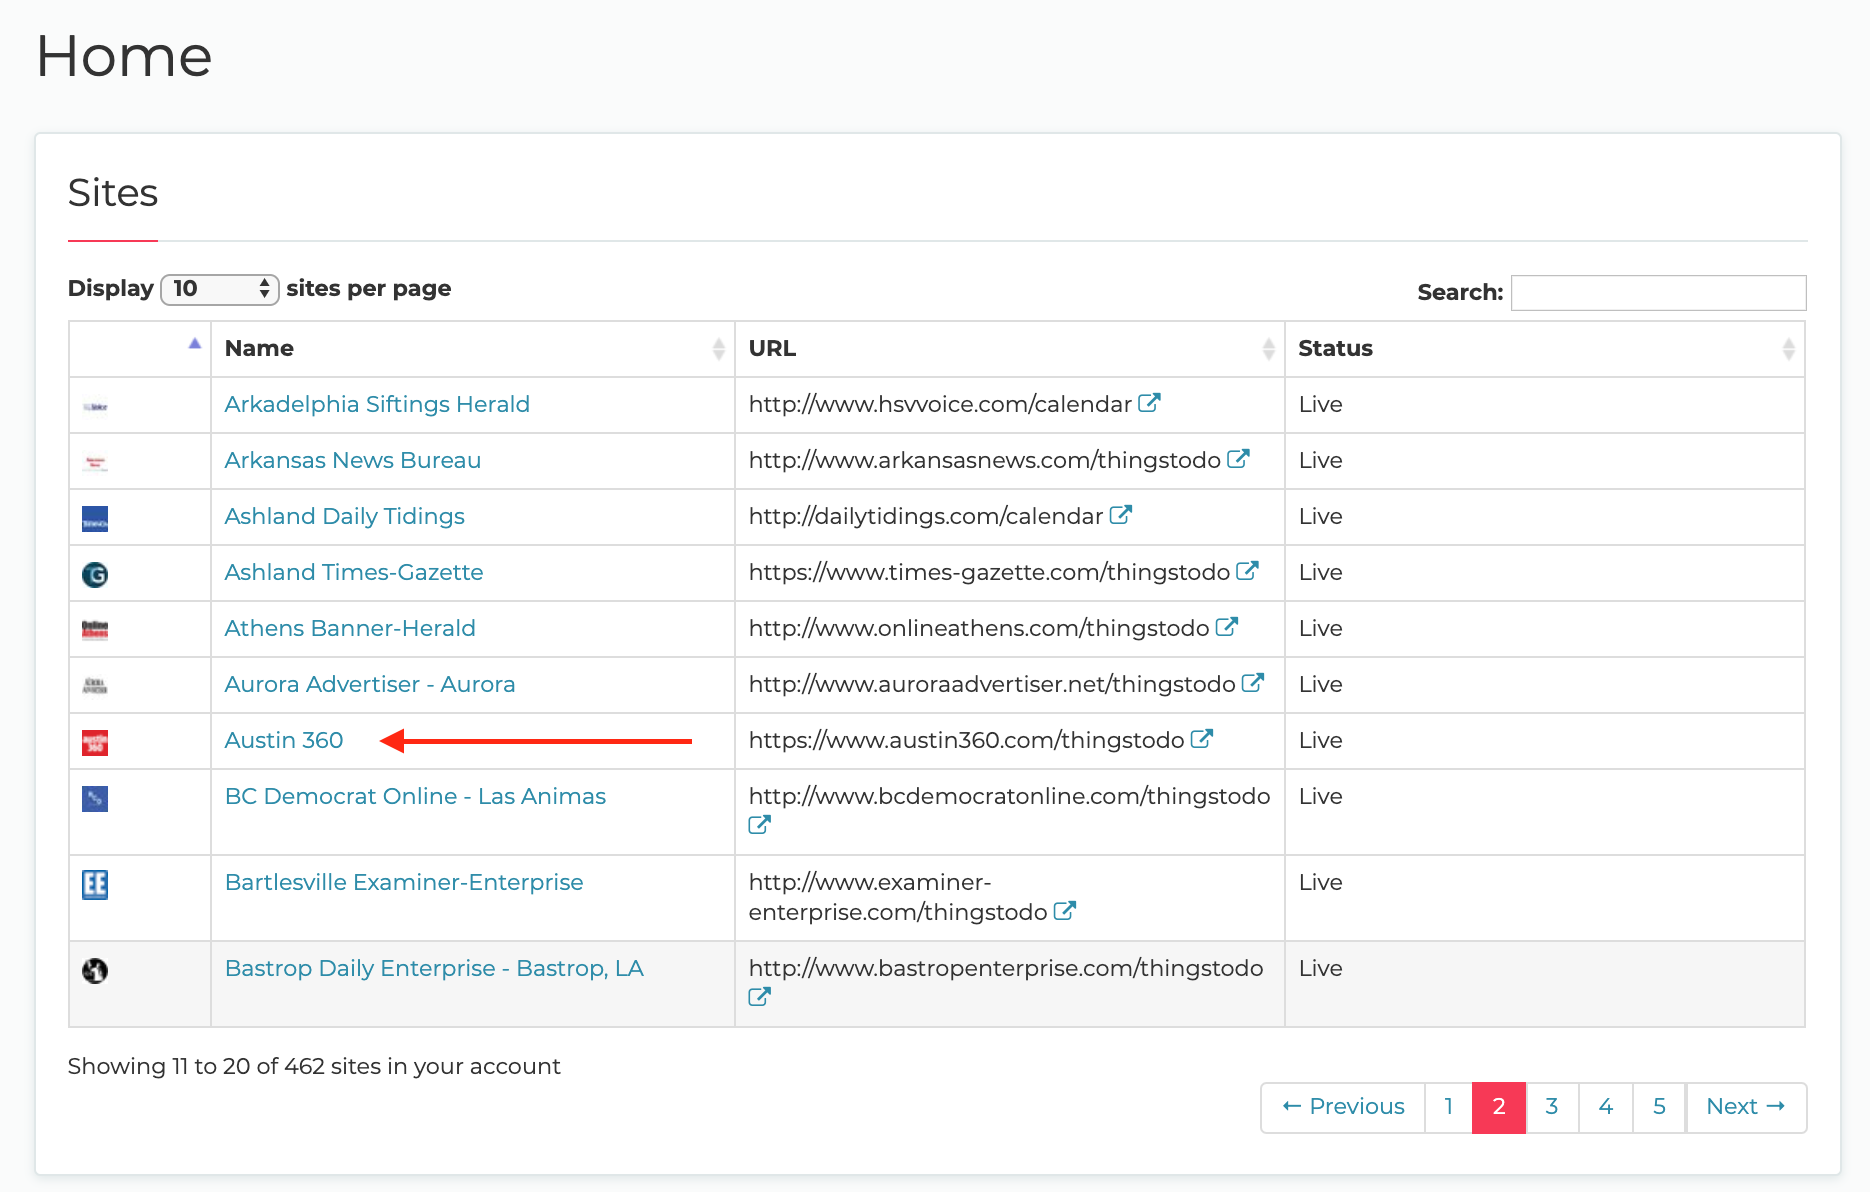Click Live status in Bastrop Daily Enterprise row
This screenshot has width=1870, height=1192.
tap(1320, 968)
